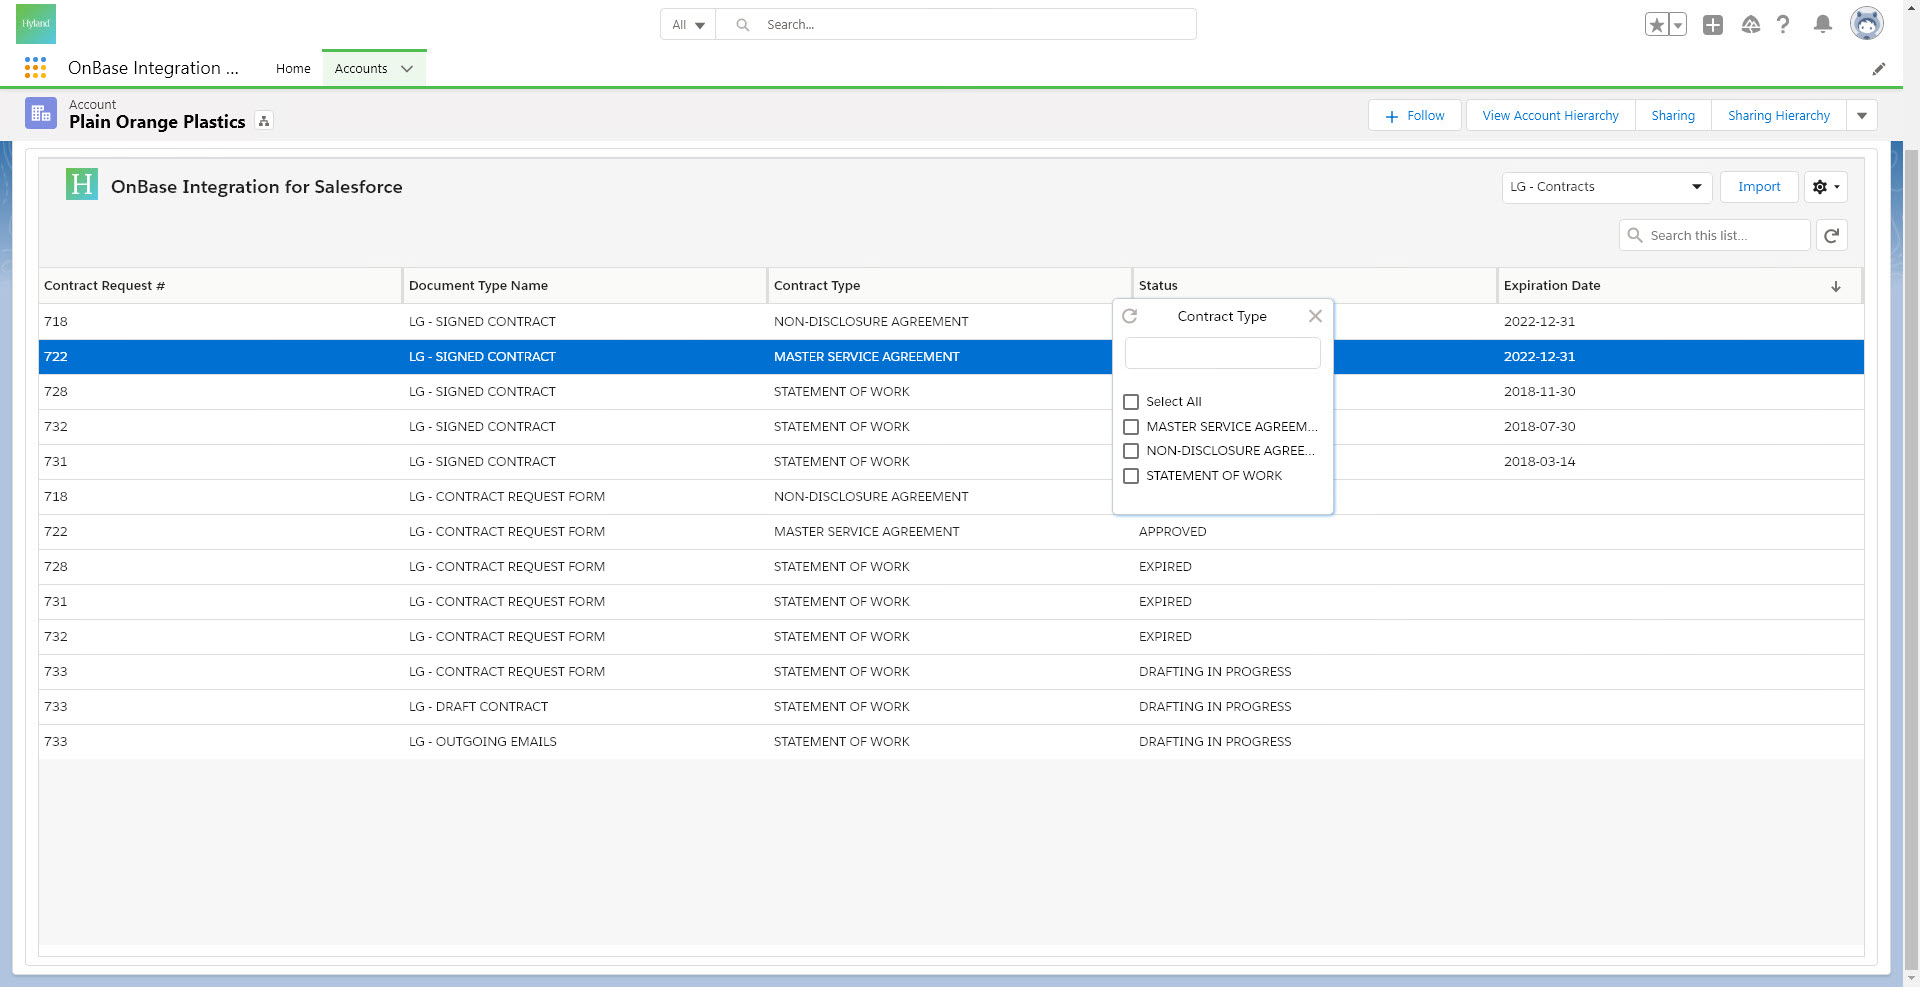Screen dimensions: 1920x987
Task: Open the LG - Contracts dropdown
Action: (1606, 187)
